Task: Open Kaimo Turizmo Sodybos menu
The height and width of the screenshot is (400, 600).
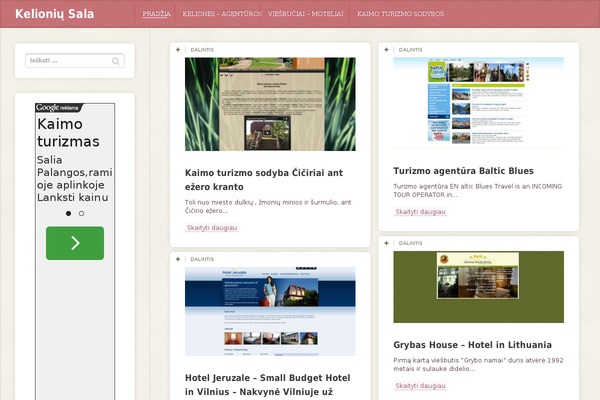Action: point(400,14)
